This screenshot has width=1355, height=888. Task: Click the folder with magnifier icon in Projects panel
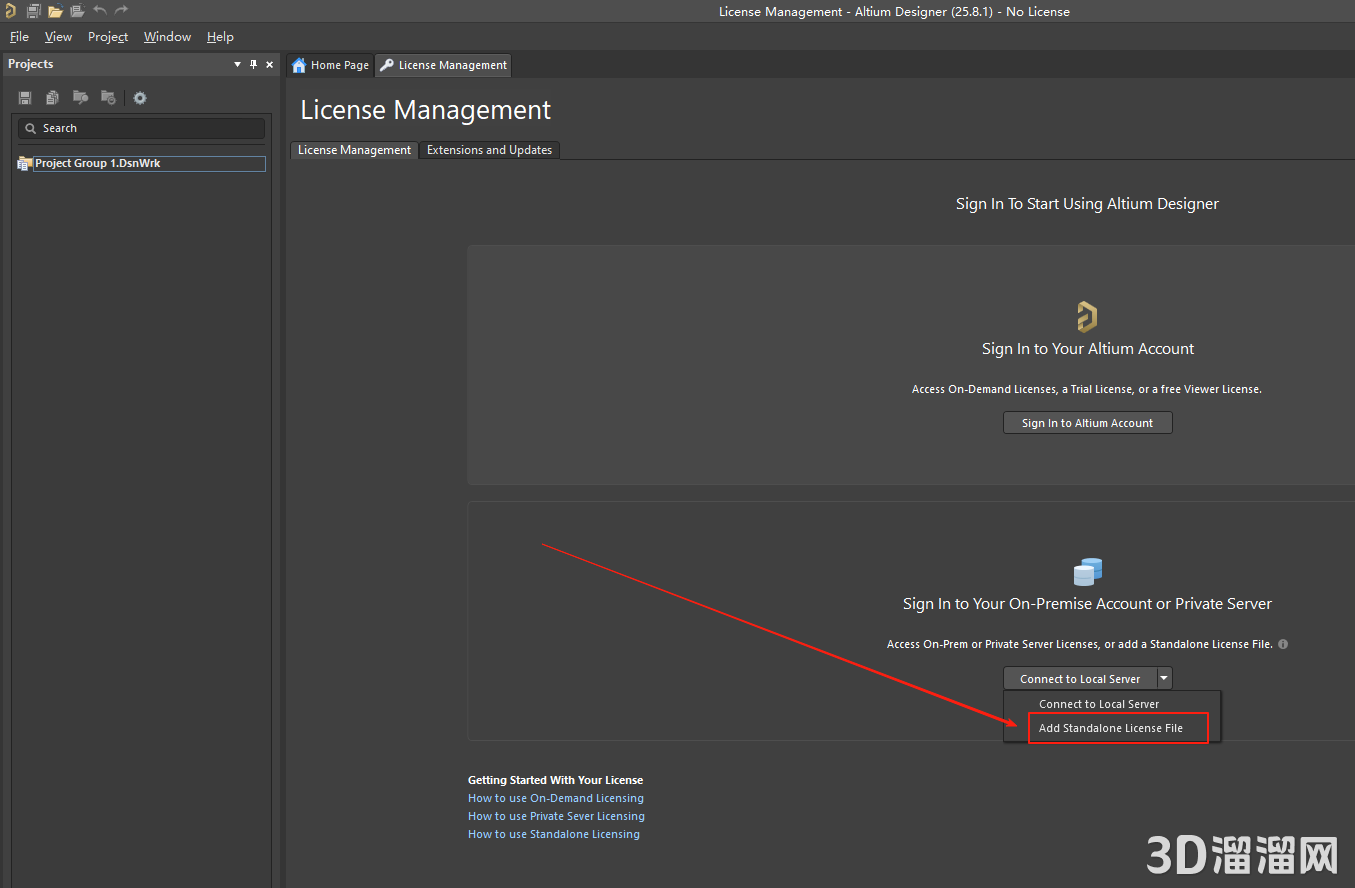tap(80, 98)
